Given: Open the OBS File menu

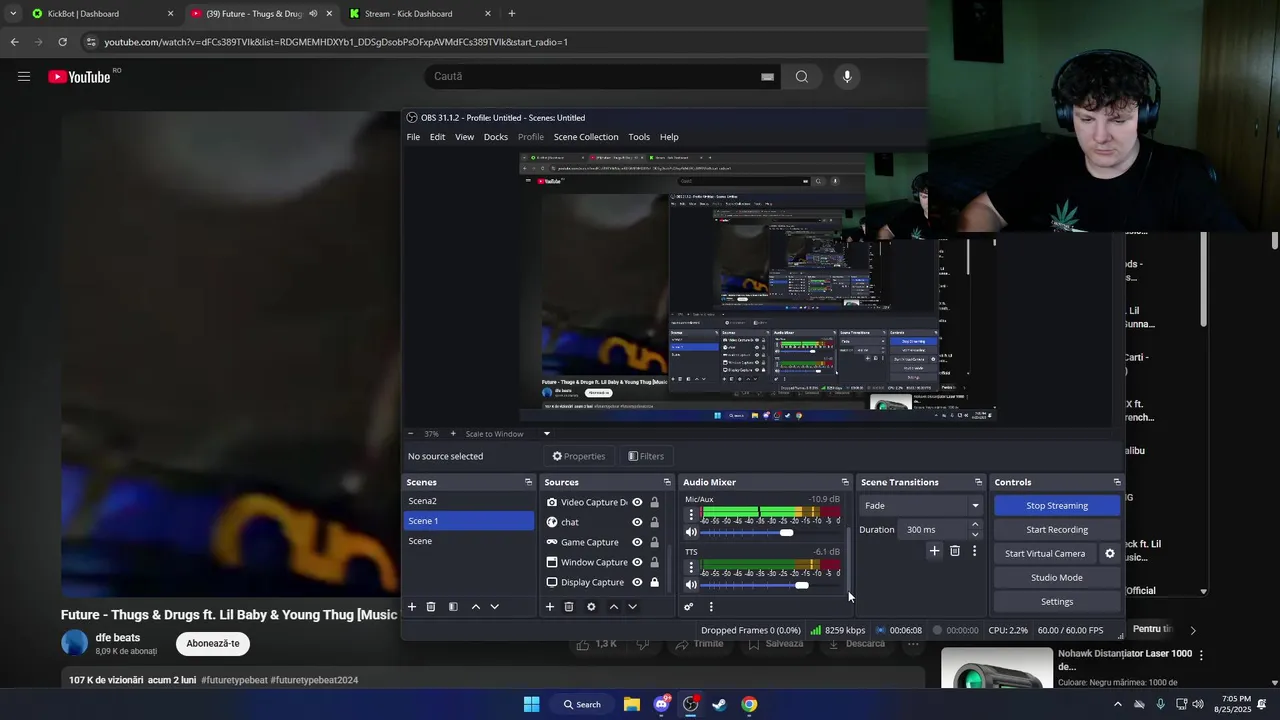Looking at the screenshot, I should tap(413, 137).
